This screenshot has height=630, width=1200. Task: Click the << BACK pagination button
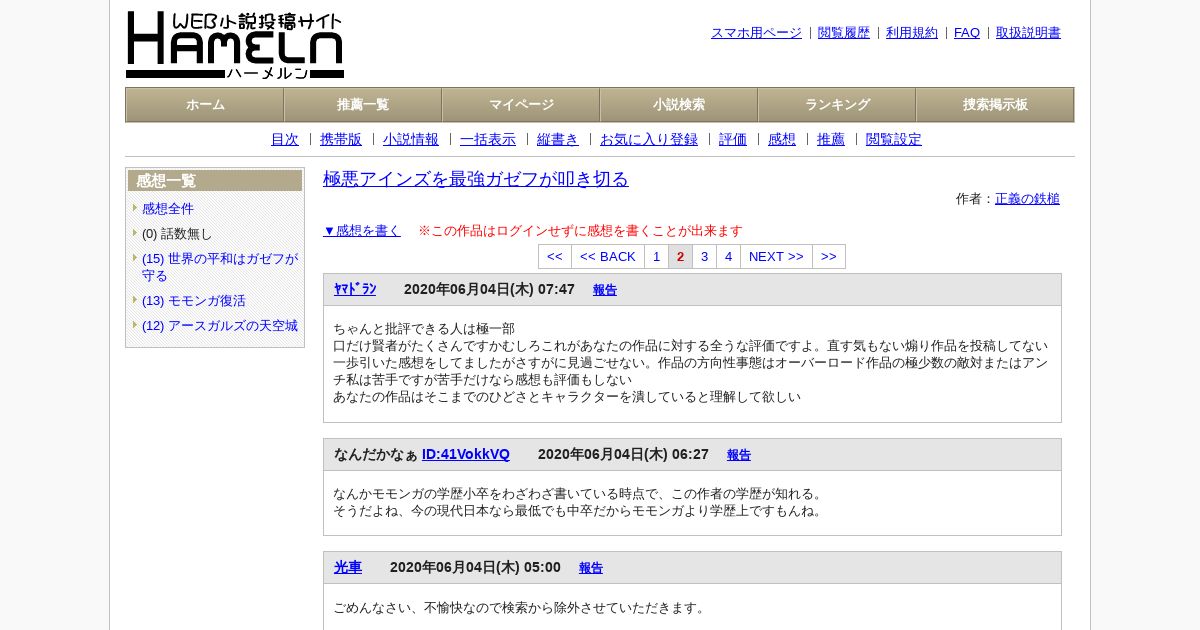(x=608, y=257)
